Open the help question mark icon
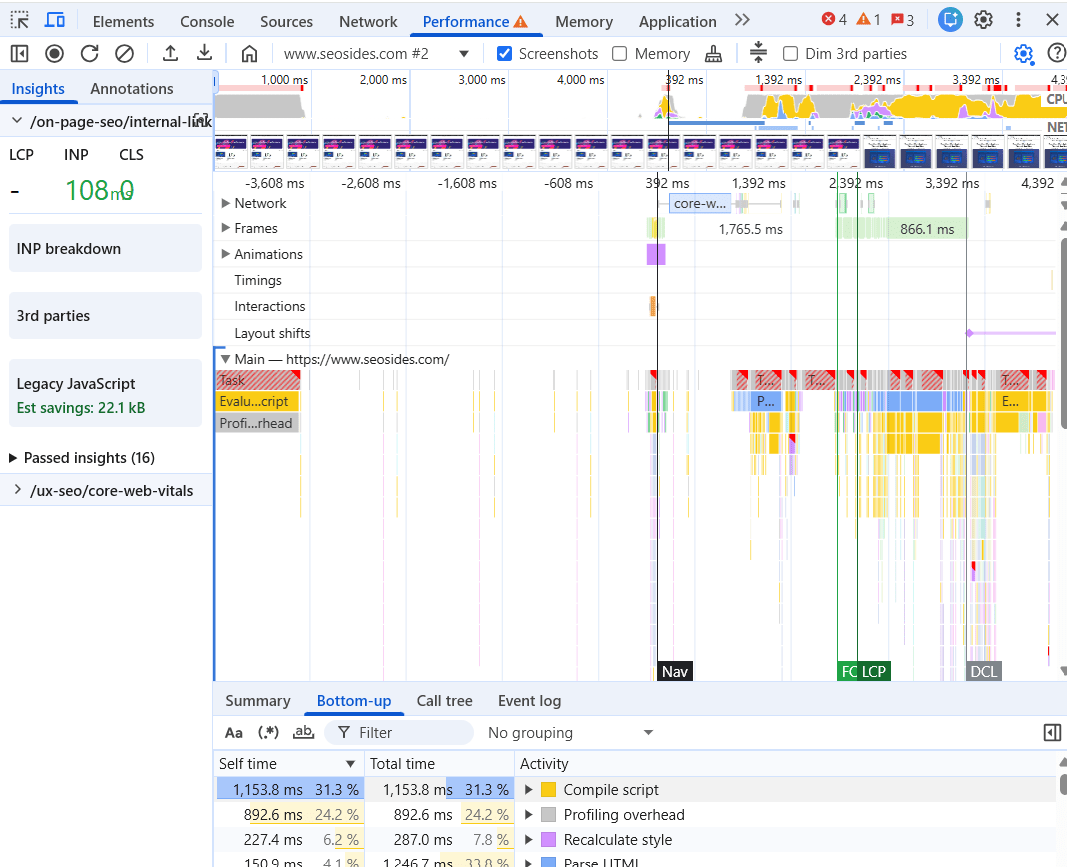Screen dimensions: 1067x867 click(x=1056, y=53)
